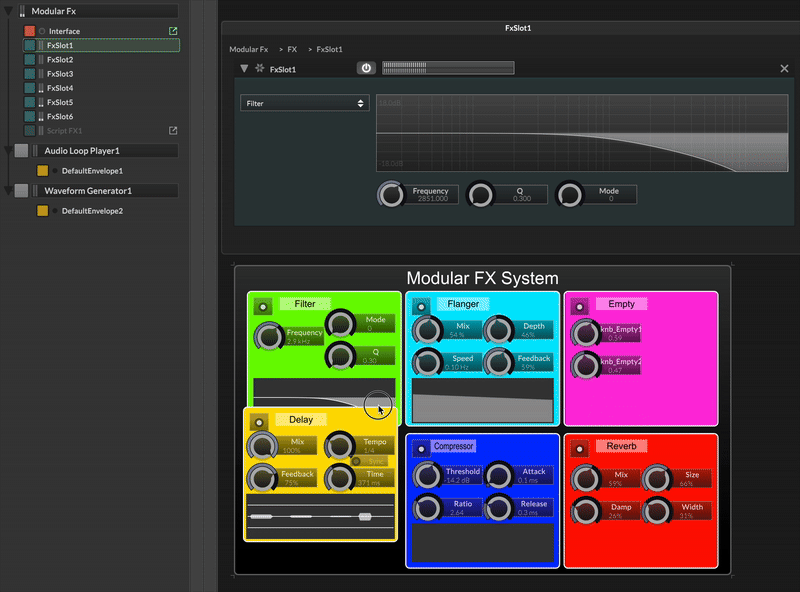Select the FxSlot5 module row
This screenshot has height=592, width=800.
(102, 103)
